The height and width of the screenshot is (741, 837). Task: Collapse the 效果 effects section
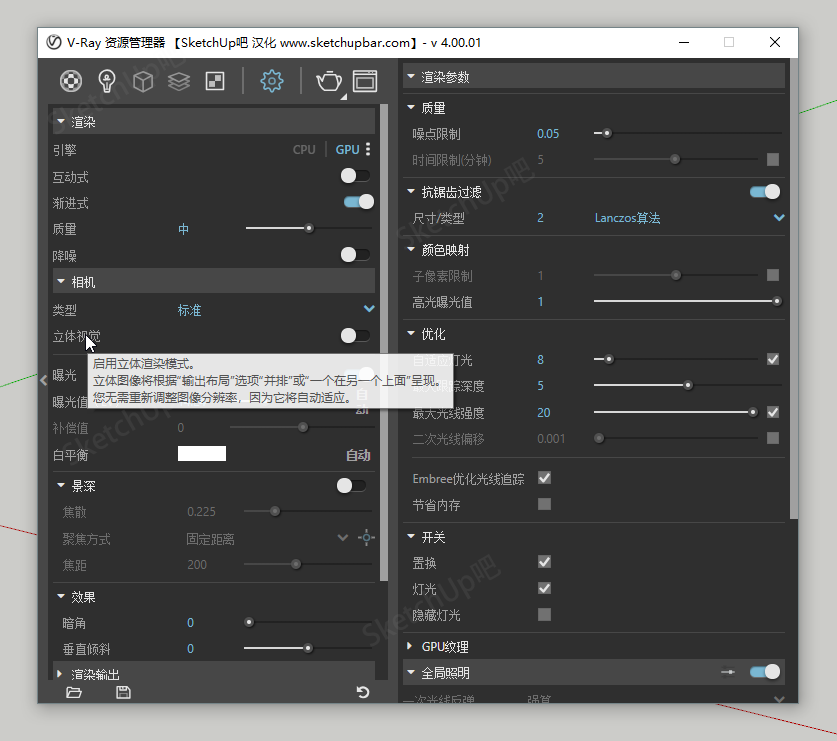pyautogui.click(x=61, y=596)
